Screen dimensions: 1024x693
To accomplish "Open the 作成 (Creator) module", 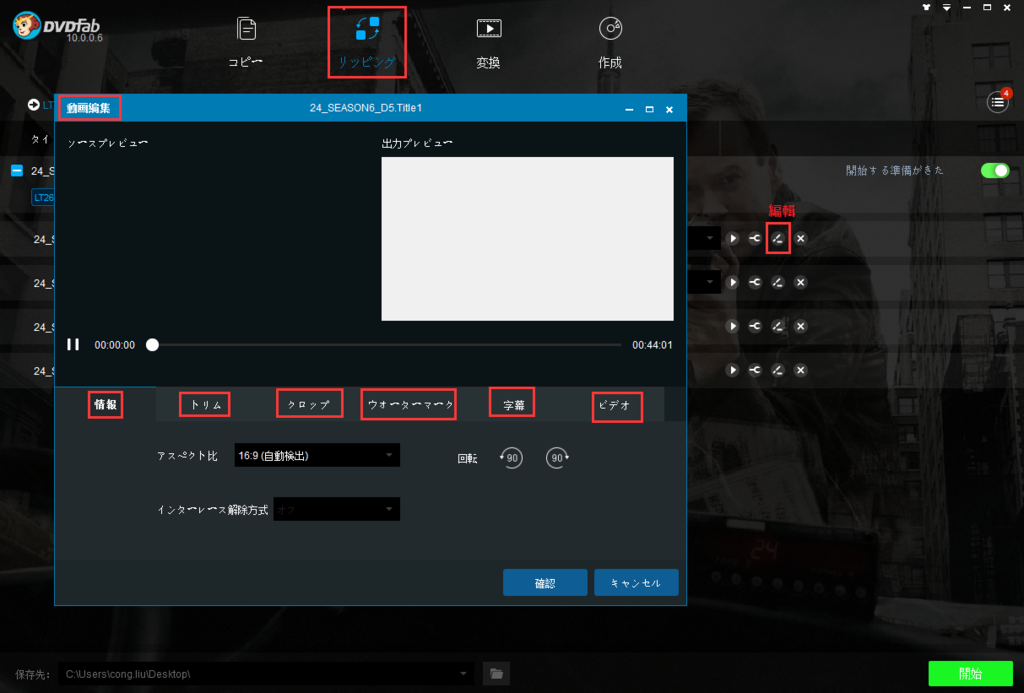I will (x=610, y=42).
